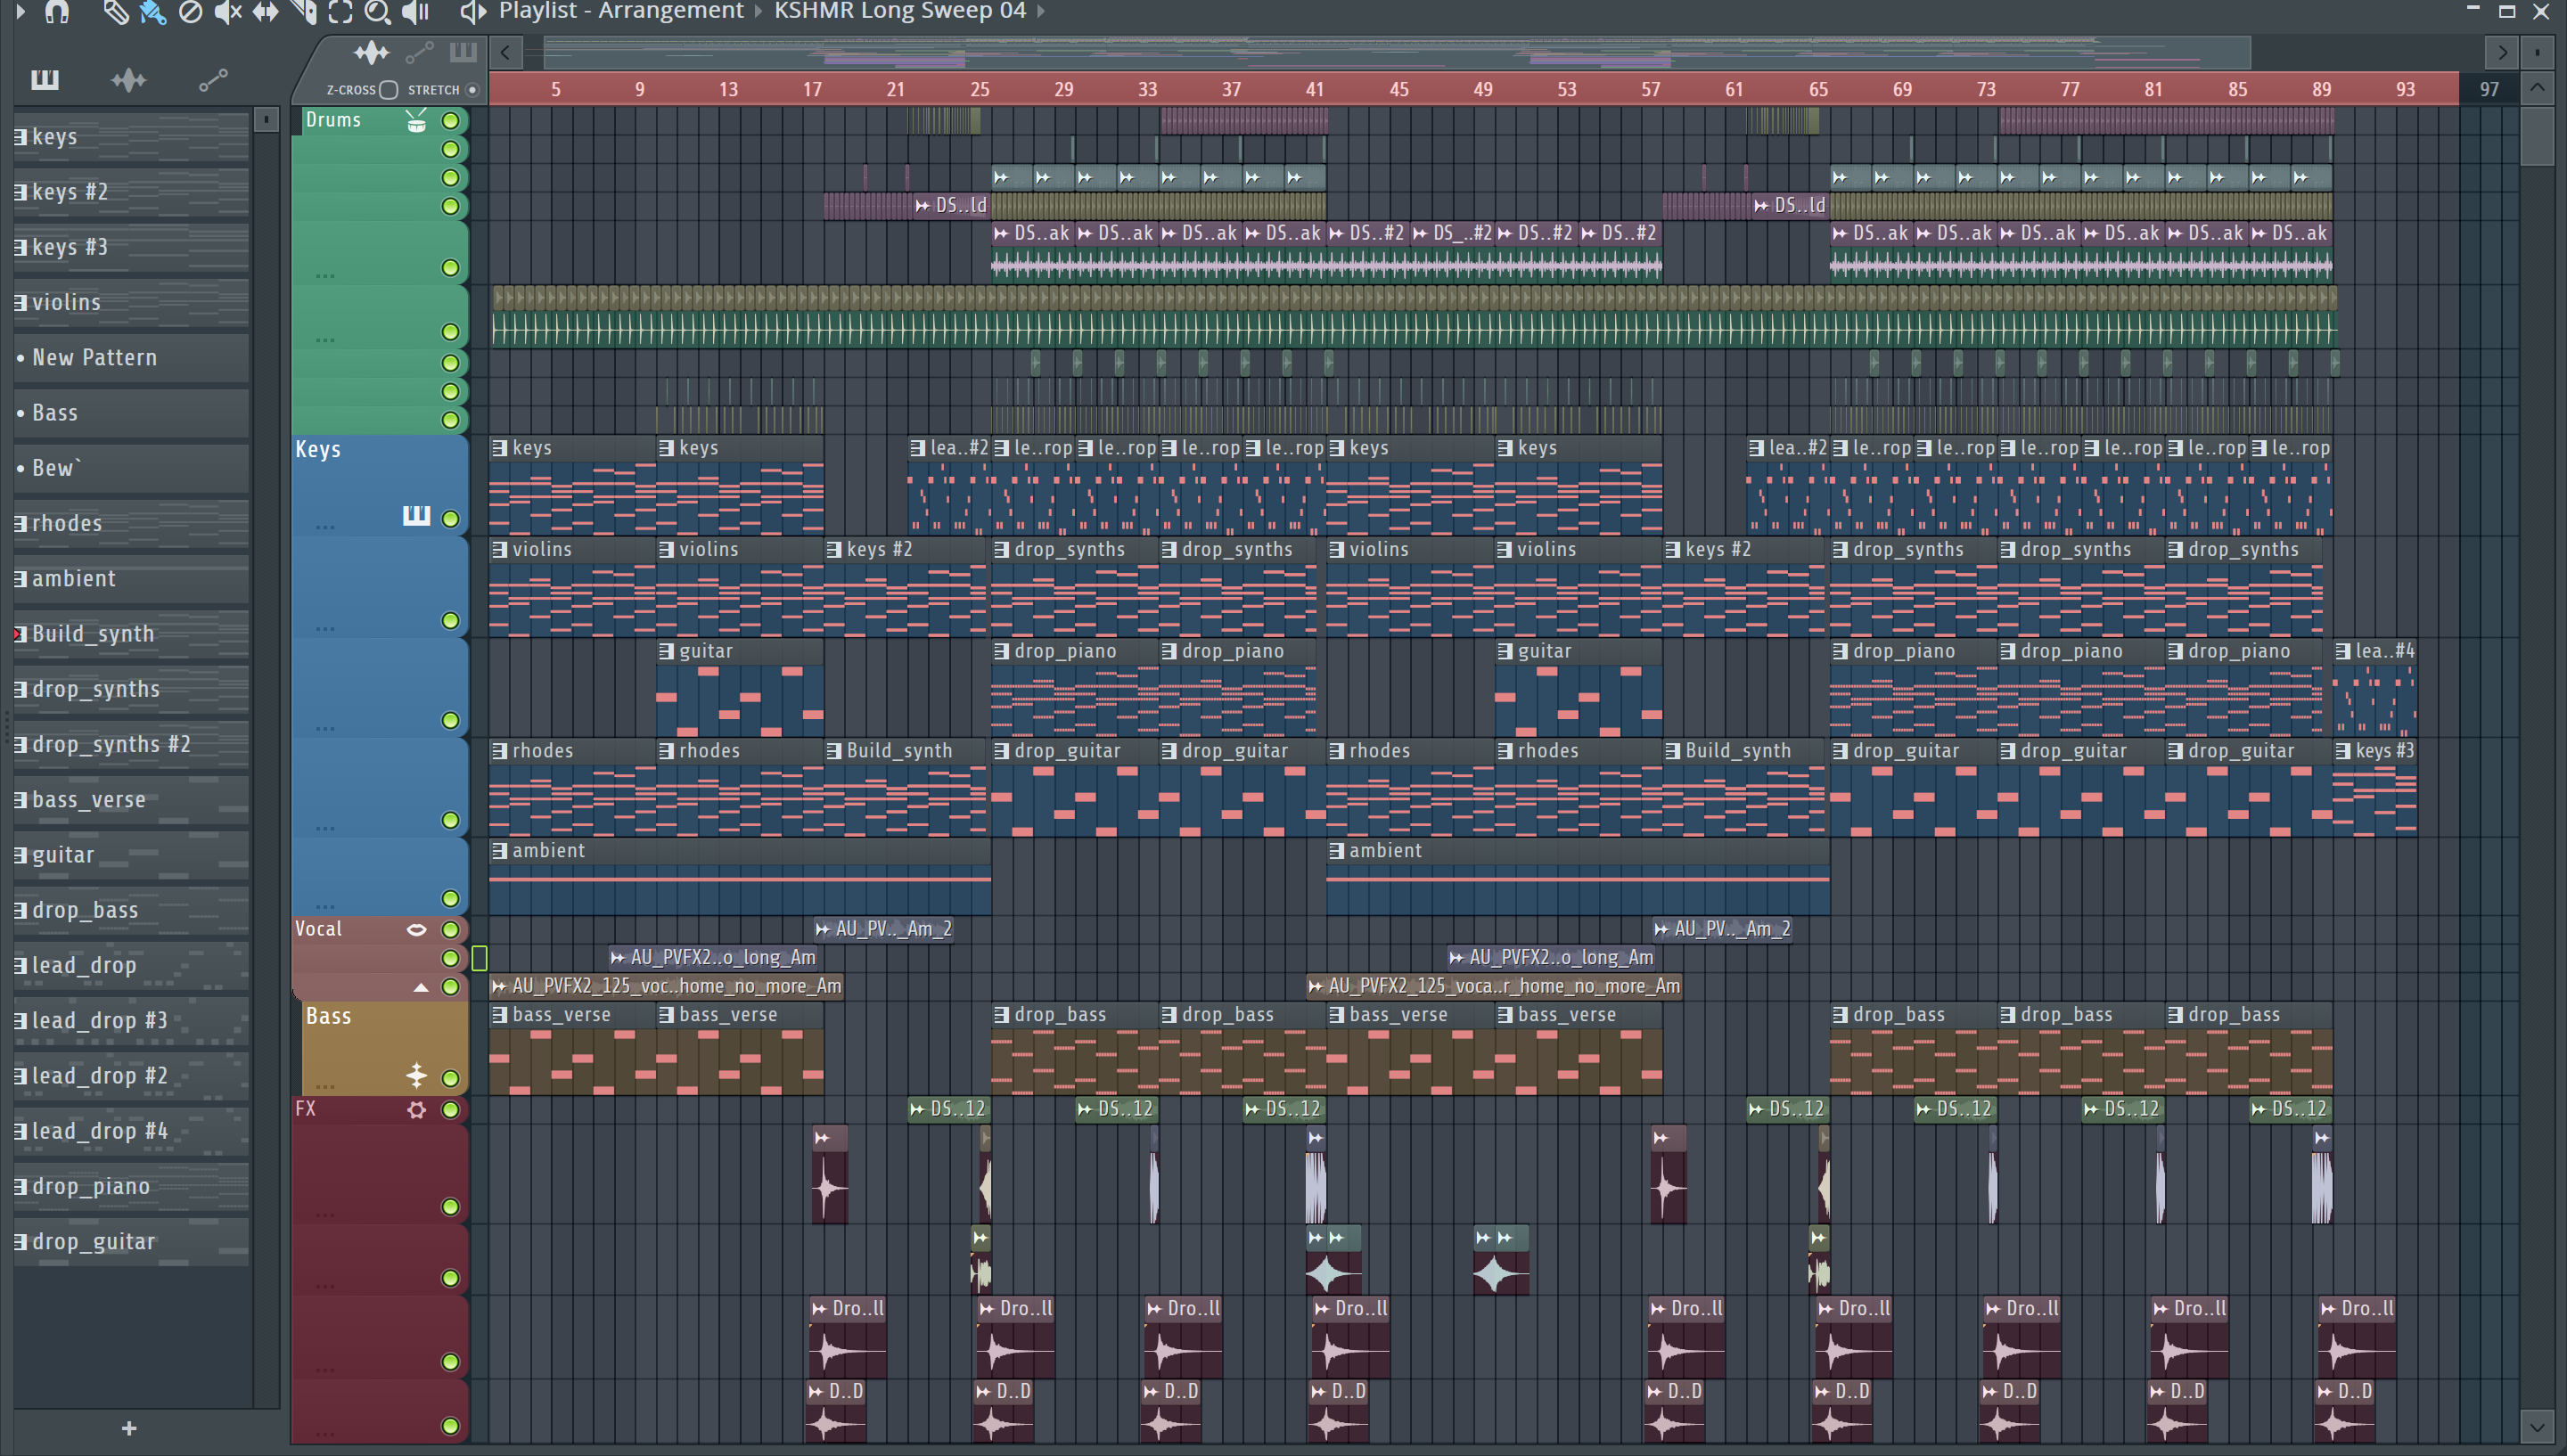Select the Playback speaker tool

415,11
